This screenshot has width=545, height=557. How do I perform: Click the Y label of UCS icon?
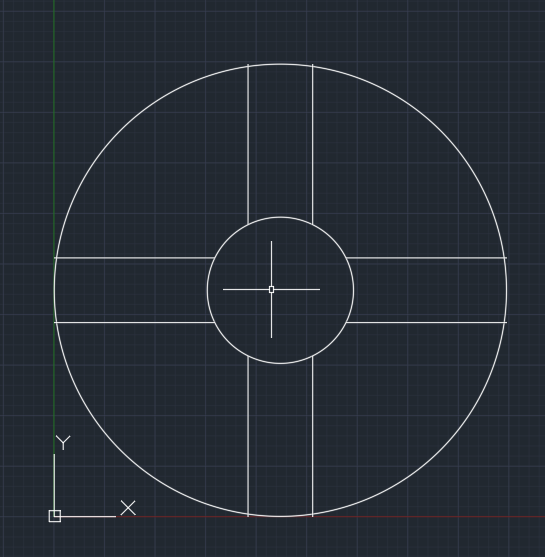63,443
